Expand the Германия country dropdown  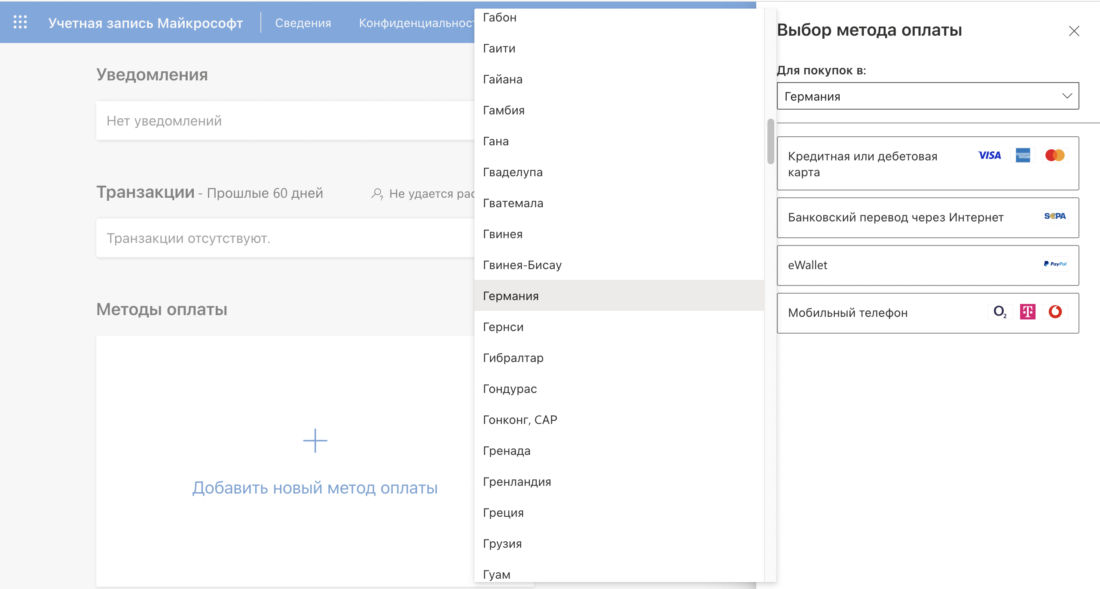click(927, 97)
